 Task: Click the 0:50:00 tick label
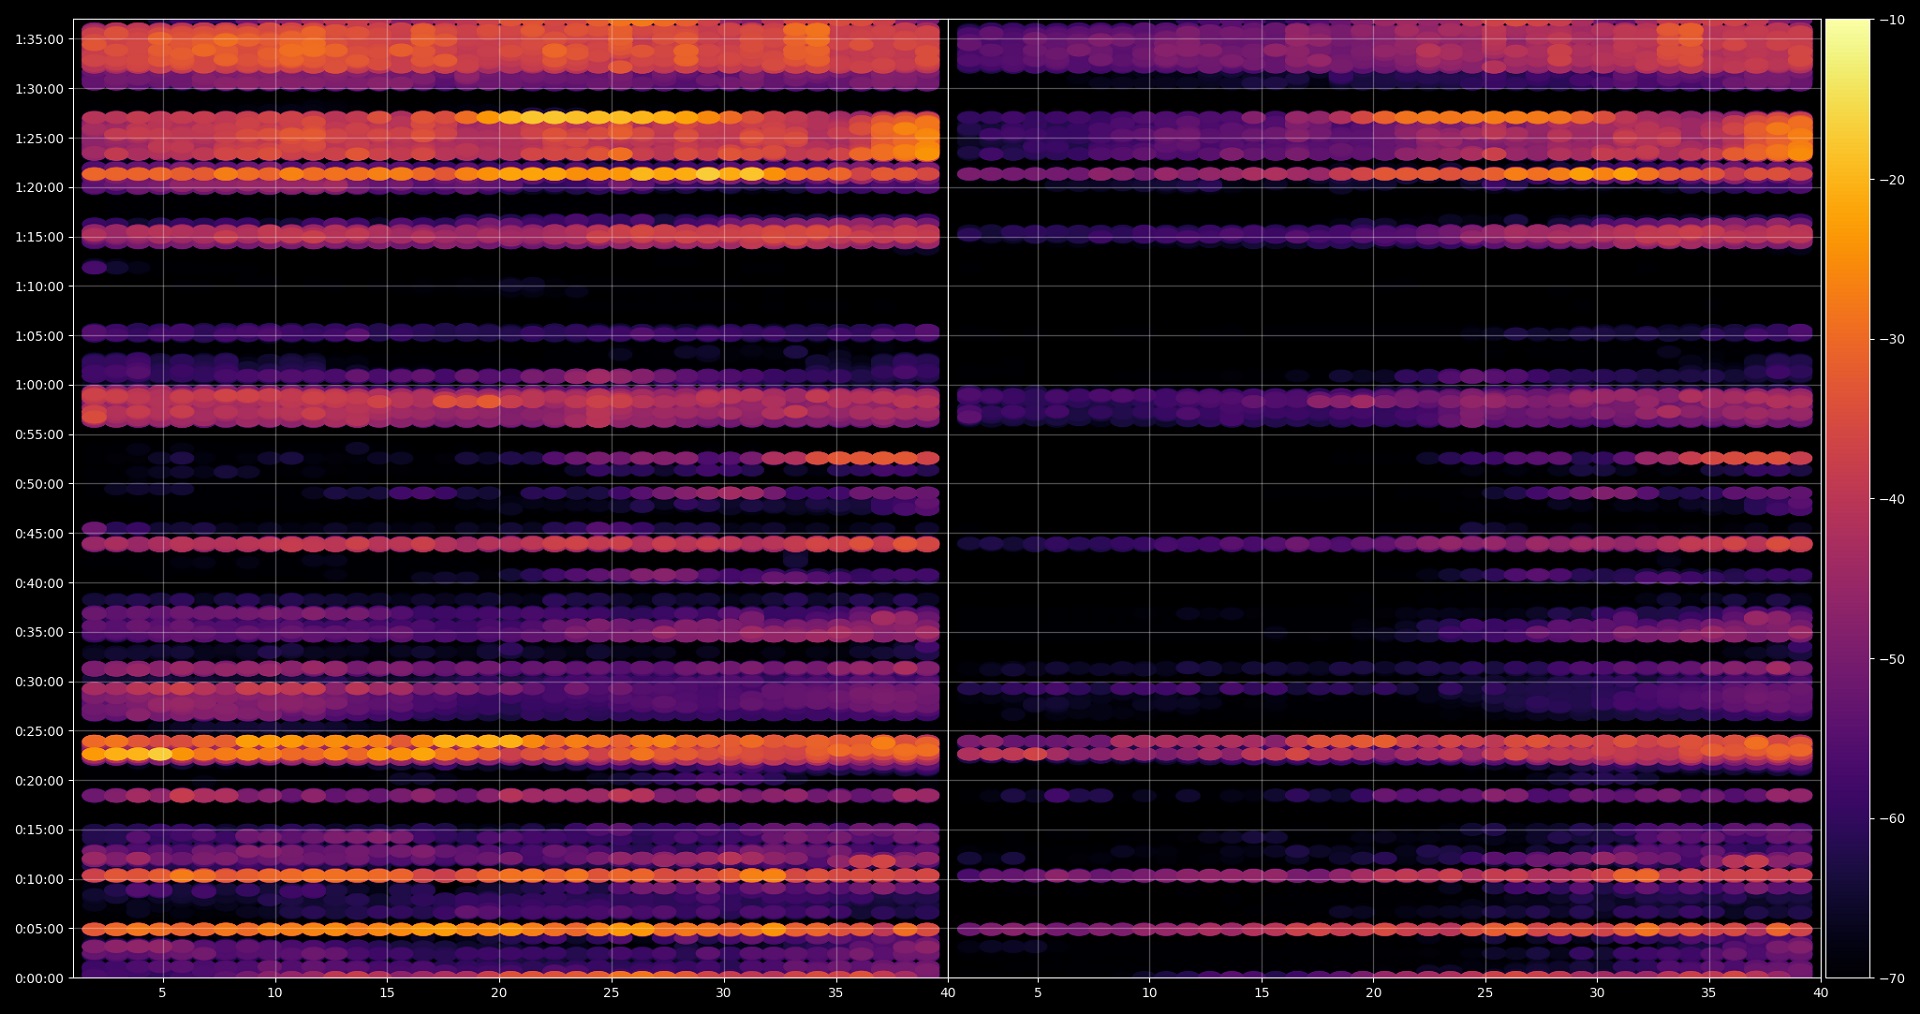pyautogui.click(x=39, y=484)
